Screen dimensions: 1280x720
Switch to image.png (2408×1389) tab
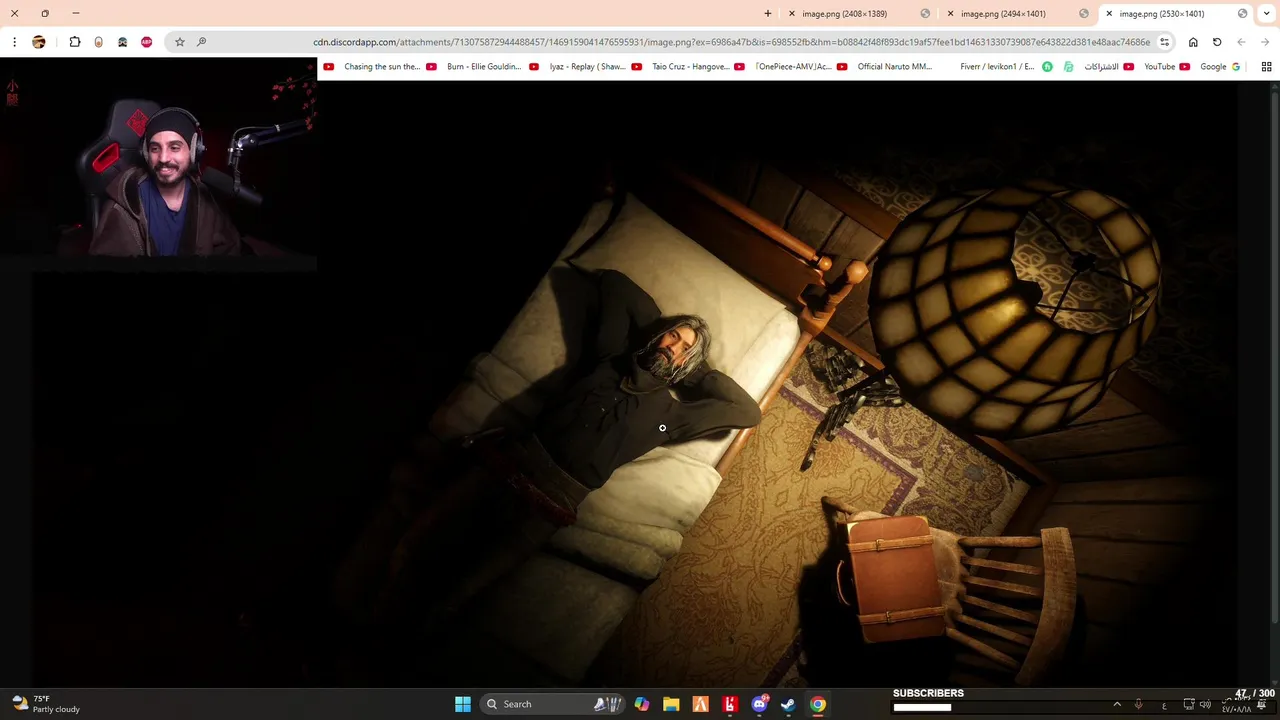coord(857,14)
